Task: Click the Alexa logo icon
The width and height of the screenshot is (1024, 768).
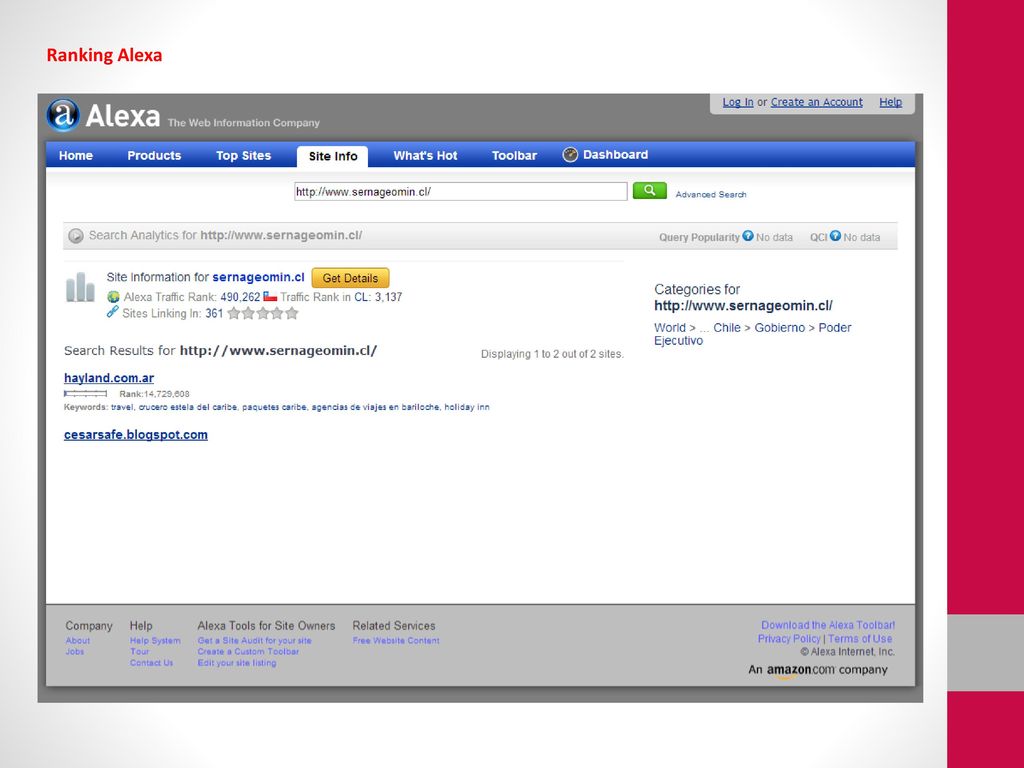Action: coord(63,115)
